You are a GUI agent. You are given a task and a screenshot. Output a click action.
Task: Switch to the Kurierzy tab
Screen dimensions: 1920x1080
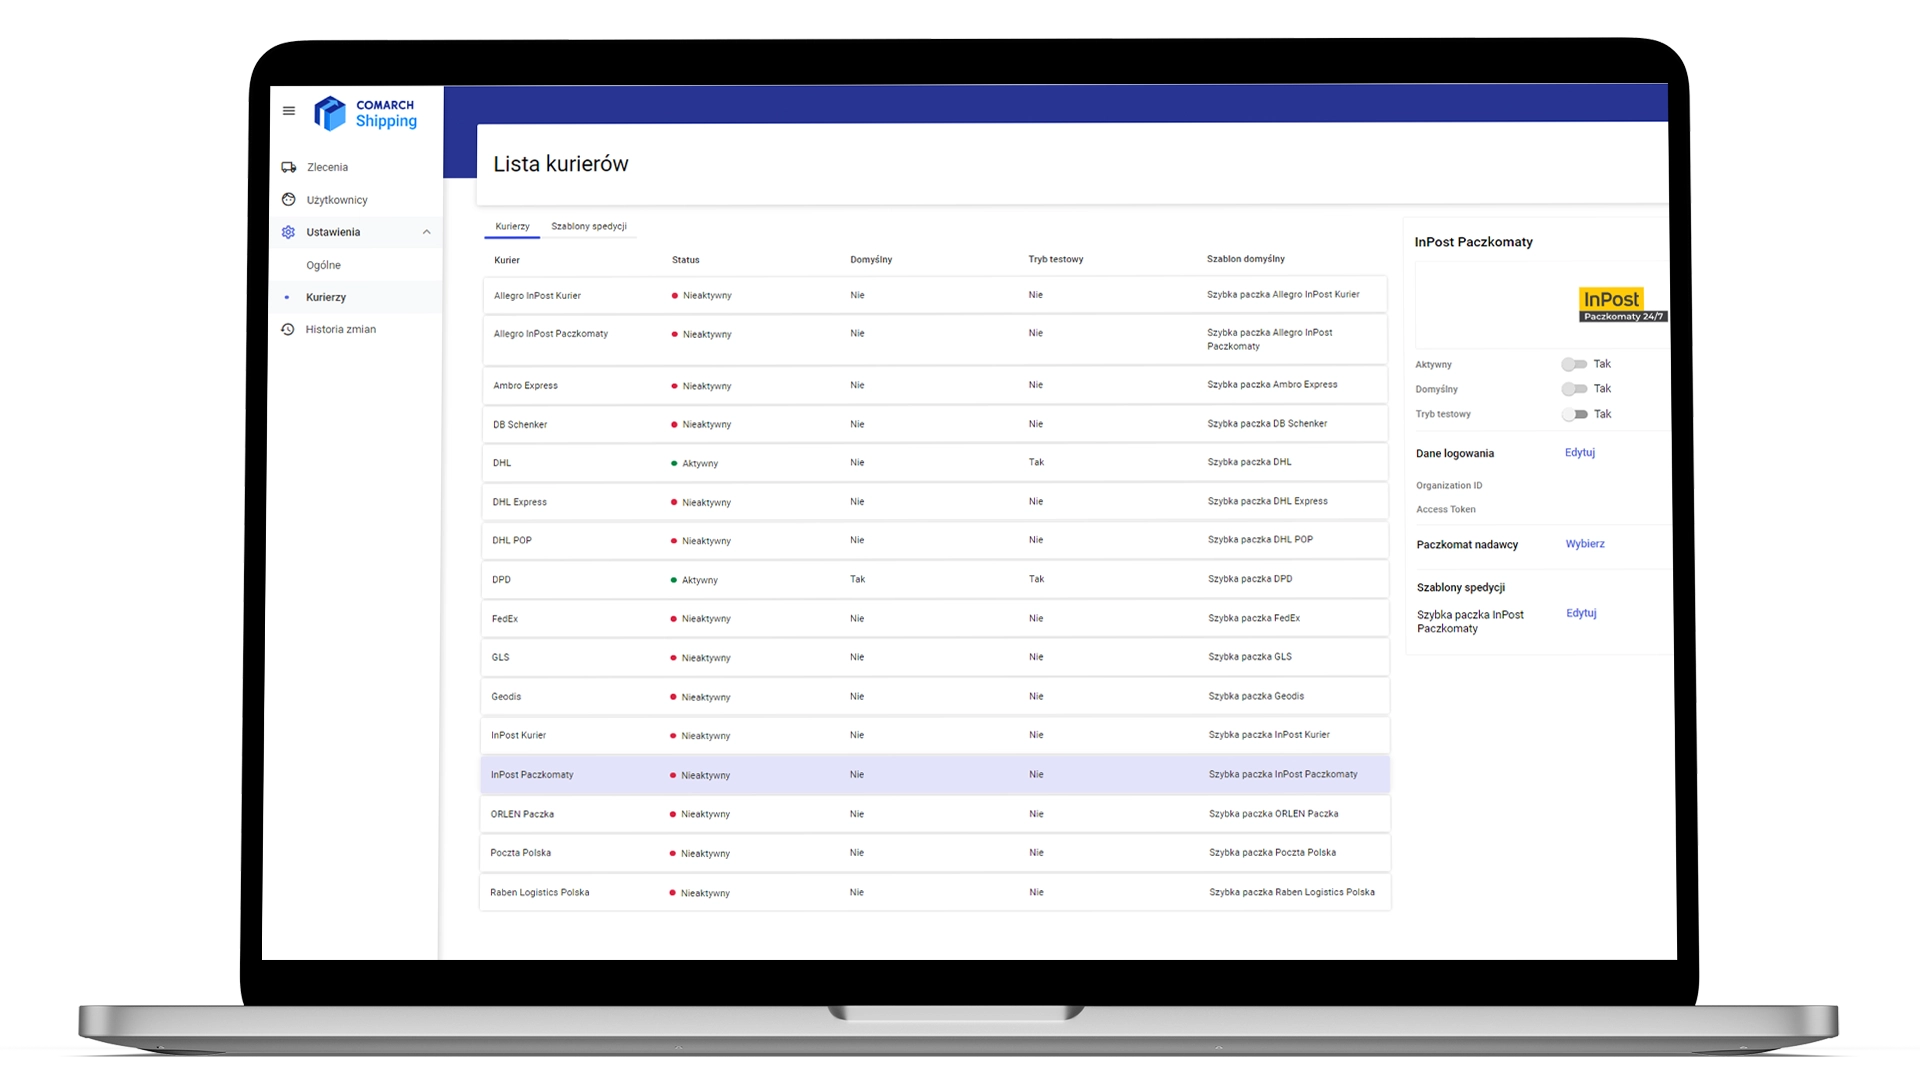coord(512,226)
